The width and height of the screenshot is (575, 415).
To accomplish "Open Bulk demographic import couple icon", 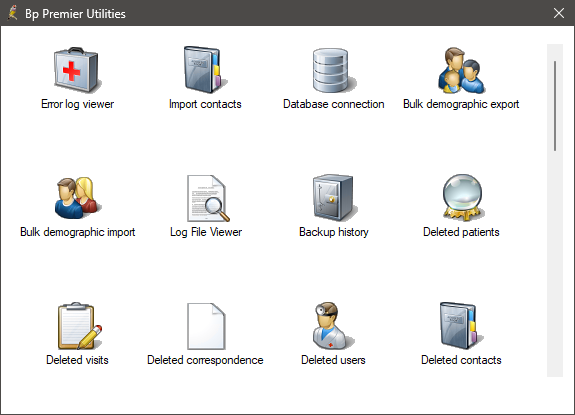I will [x=77, y=198].
